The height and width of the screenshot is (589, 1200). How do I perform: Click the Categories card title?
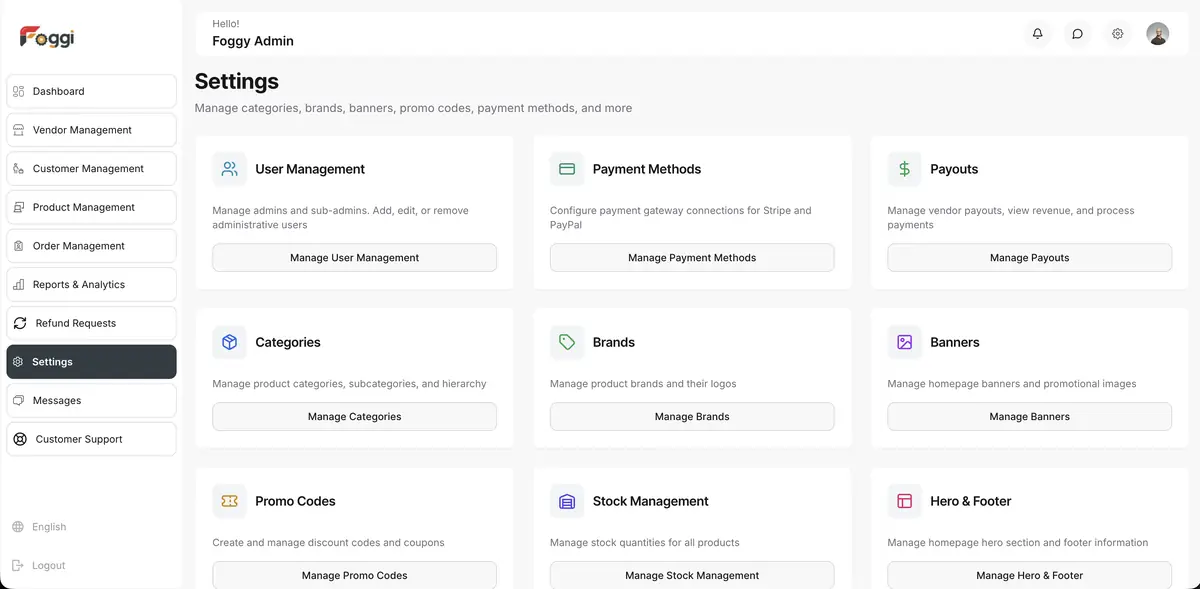pyautogui.click(x=288, y=342)
